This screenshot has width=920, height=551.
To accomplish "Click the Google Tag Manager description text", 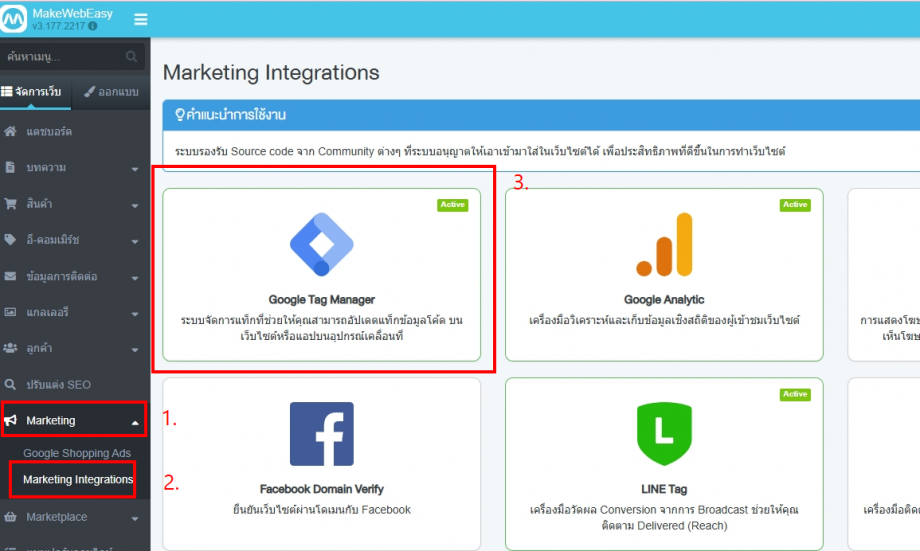I will click(322, 328).
